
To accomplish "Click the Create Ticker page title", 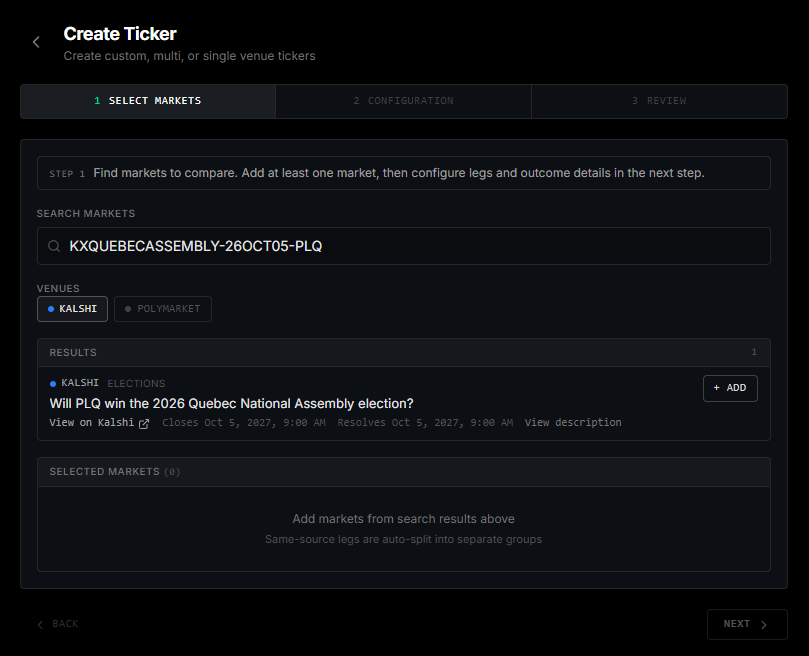I will pos(120,34).
